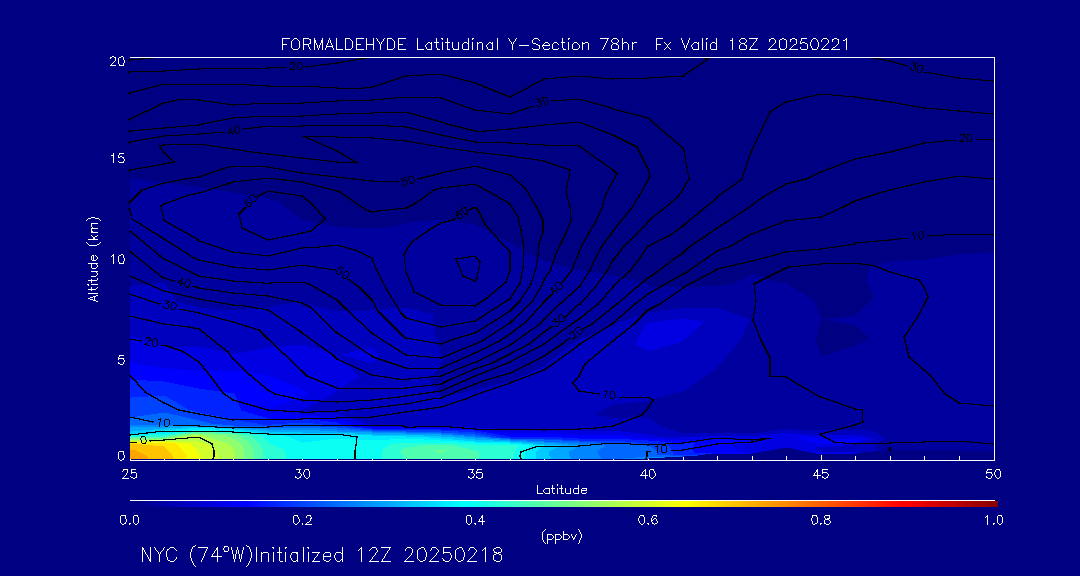Click the FORMALDEHYDE Latitudinal Y-Section plot title

(564, 45)
